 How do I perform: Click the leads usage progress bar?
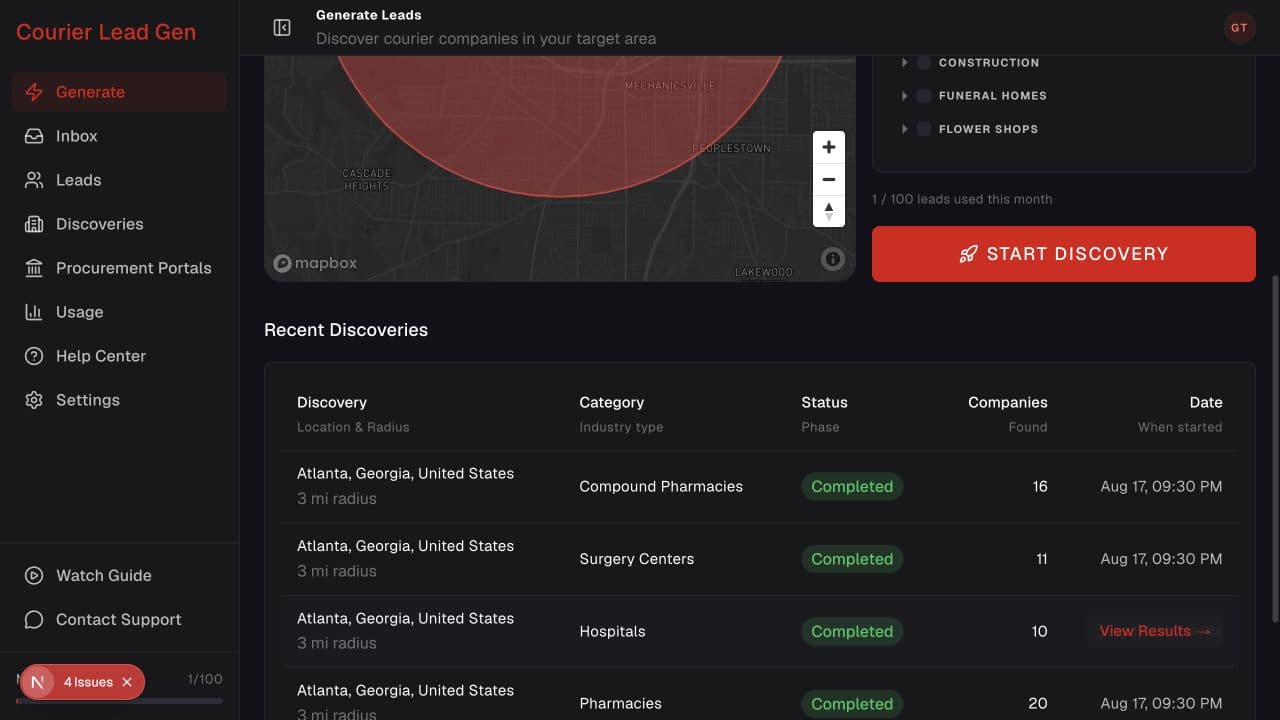click(x=120, y=701)
